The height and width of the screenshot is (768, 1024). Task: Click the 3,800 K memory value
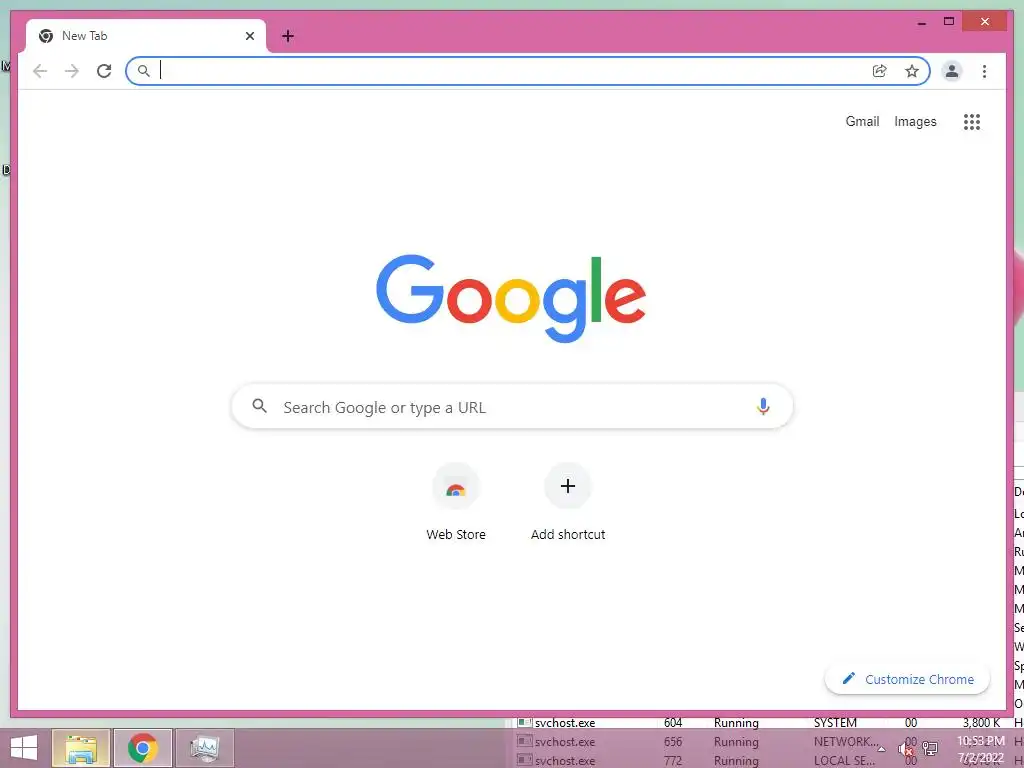pyautogui.click(x=982, y=723)
